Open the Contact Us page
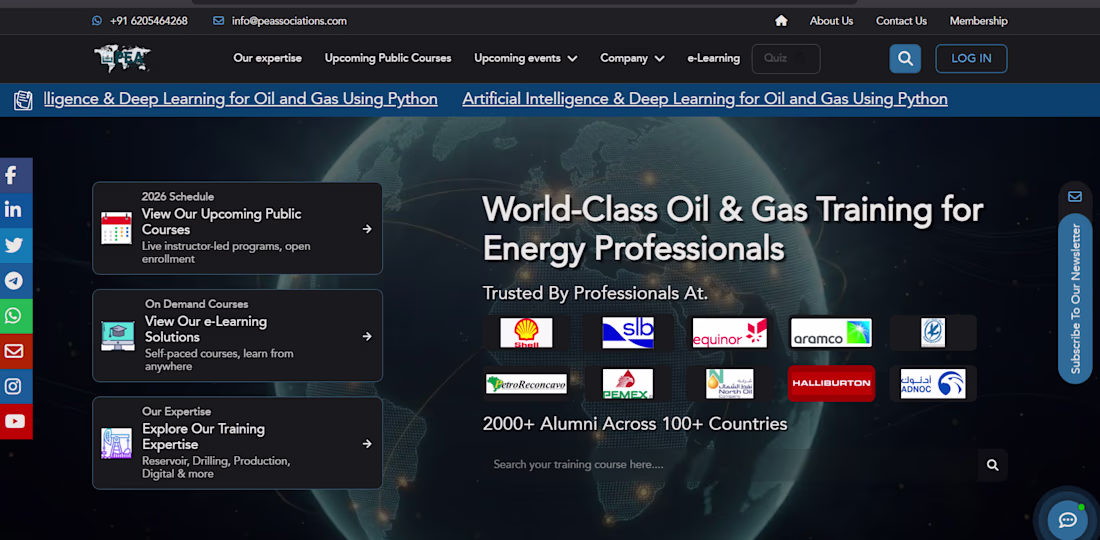Screen dimensions: 1100x540 901,21
